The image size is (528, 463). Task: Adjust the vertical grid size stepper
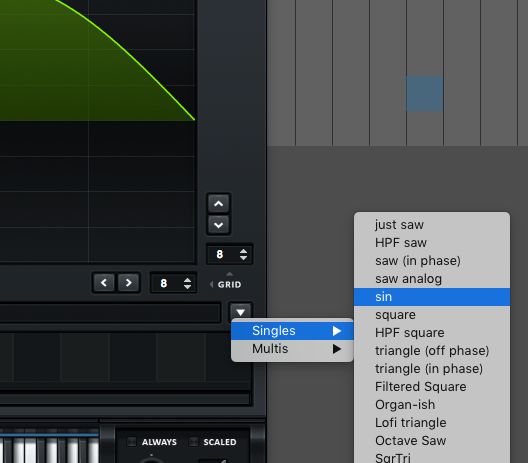click(x=243, y=254)
